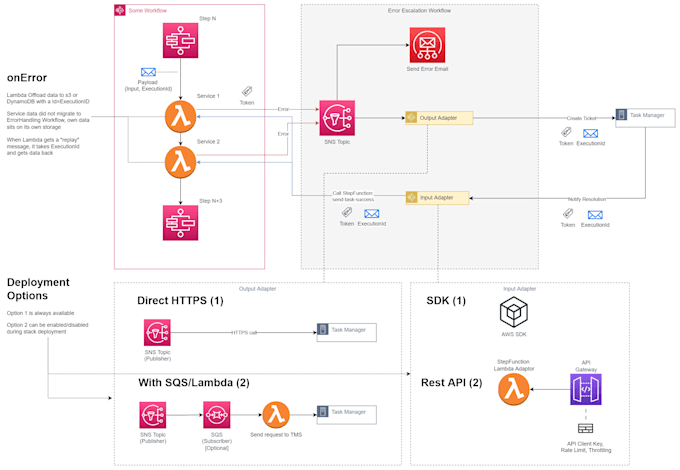The image size is (680, 470).
Task: Select the With SQS/Lambda (2) heading
Action: [x=194, y=383]
